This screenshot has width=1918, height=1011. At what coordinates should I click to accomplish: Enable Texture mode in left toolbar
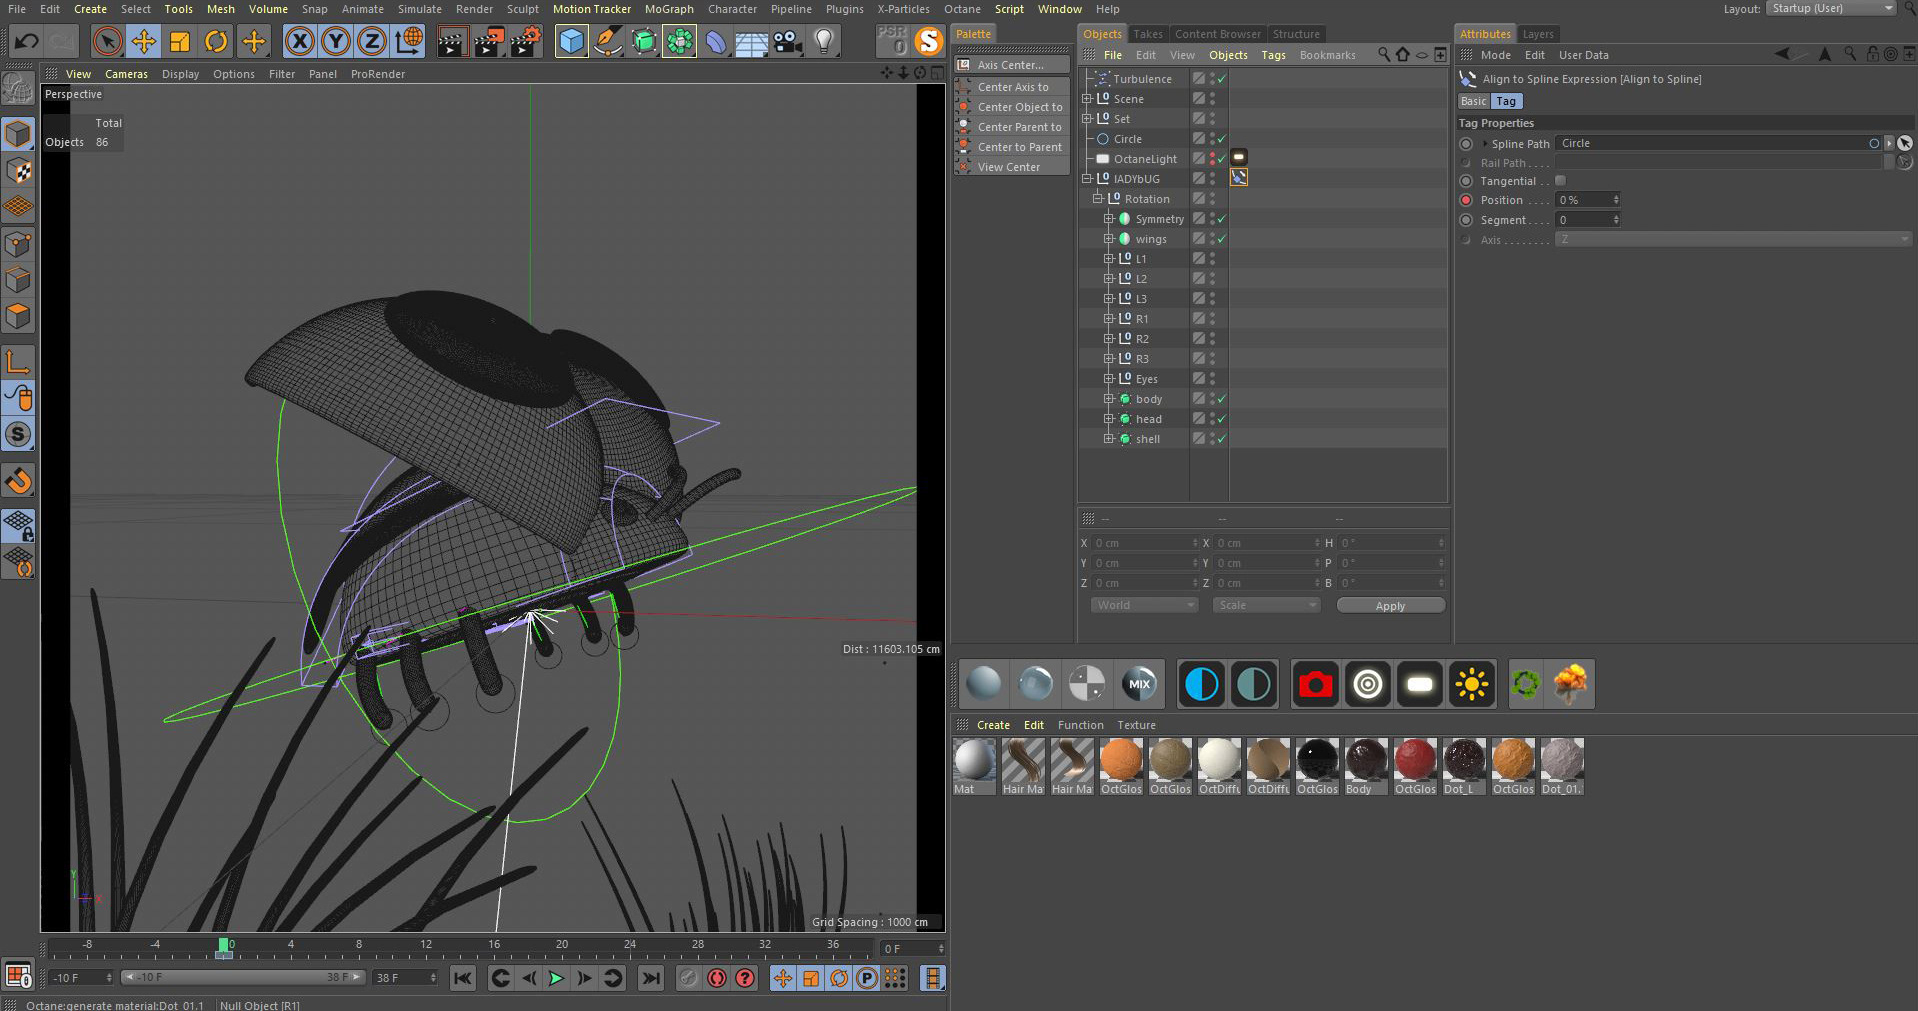[18, 171]
